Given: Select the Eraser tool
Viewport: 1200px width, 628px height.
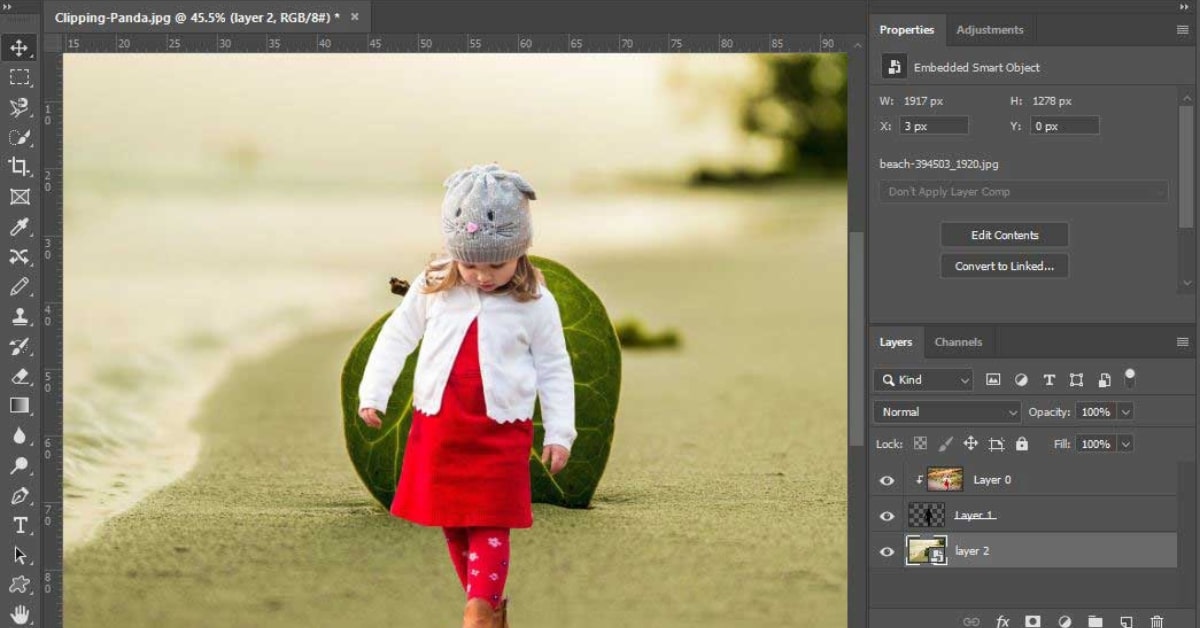Looking at the screenshot, I should (19, 377).
